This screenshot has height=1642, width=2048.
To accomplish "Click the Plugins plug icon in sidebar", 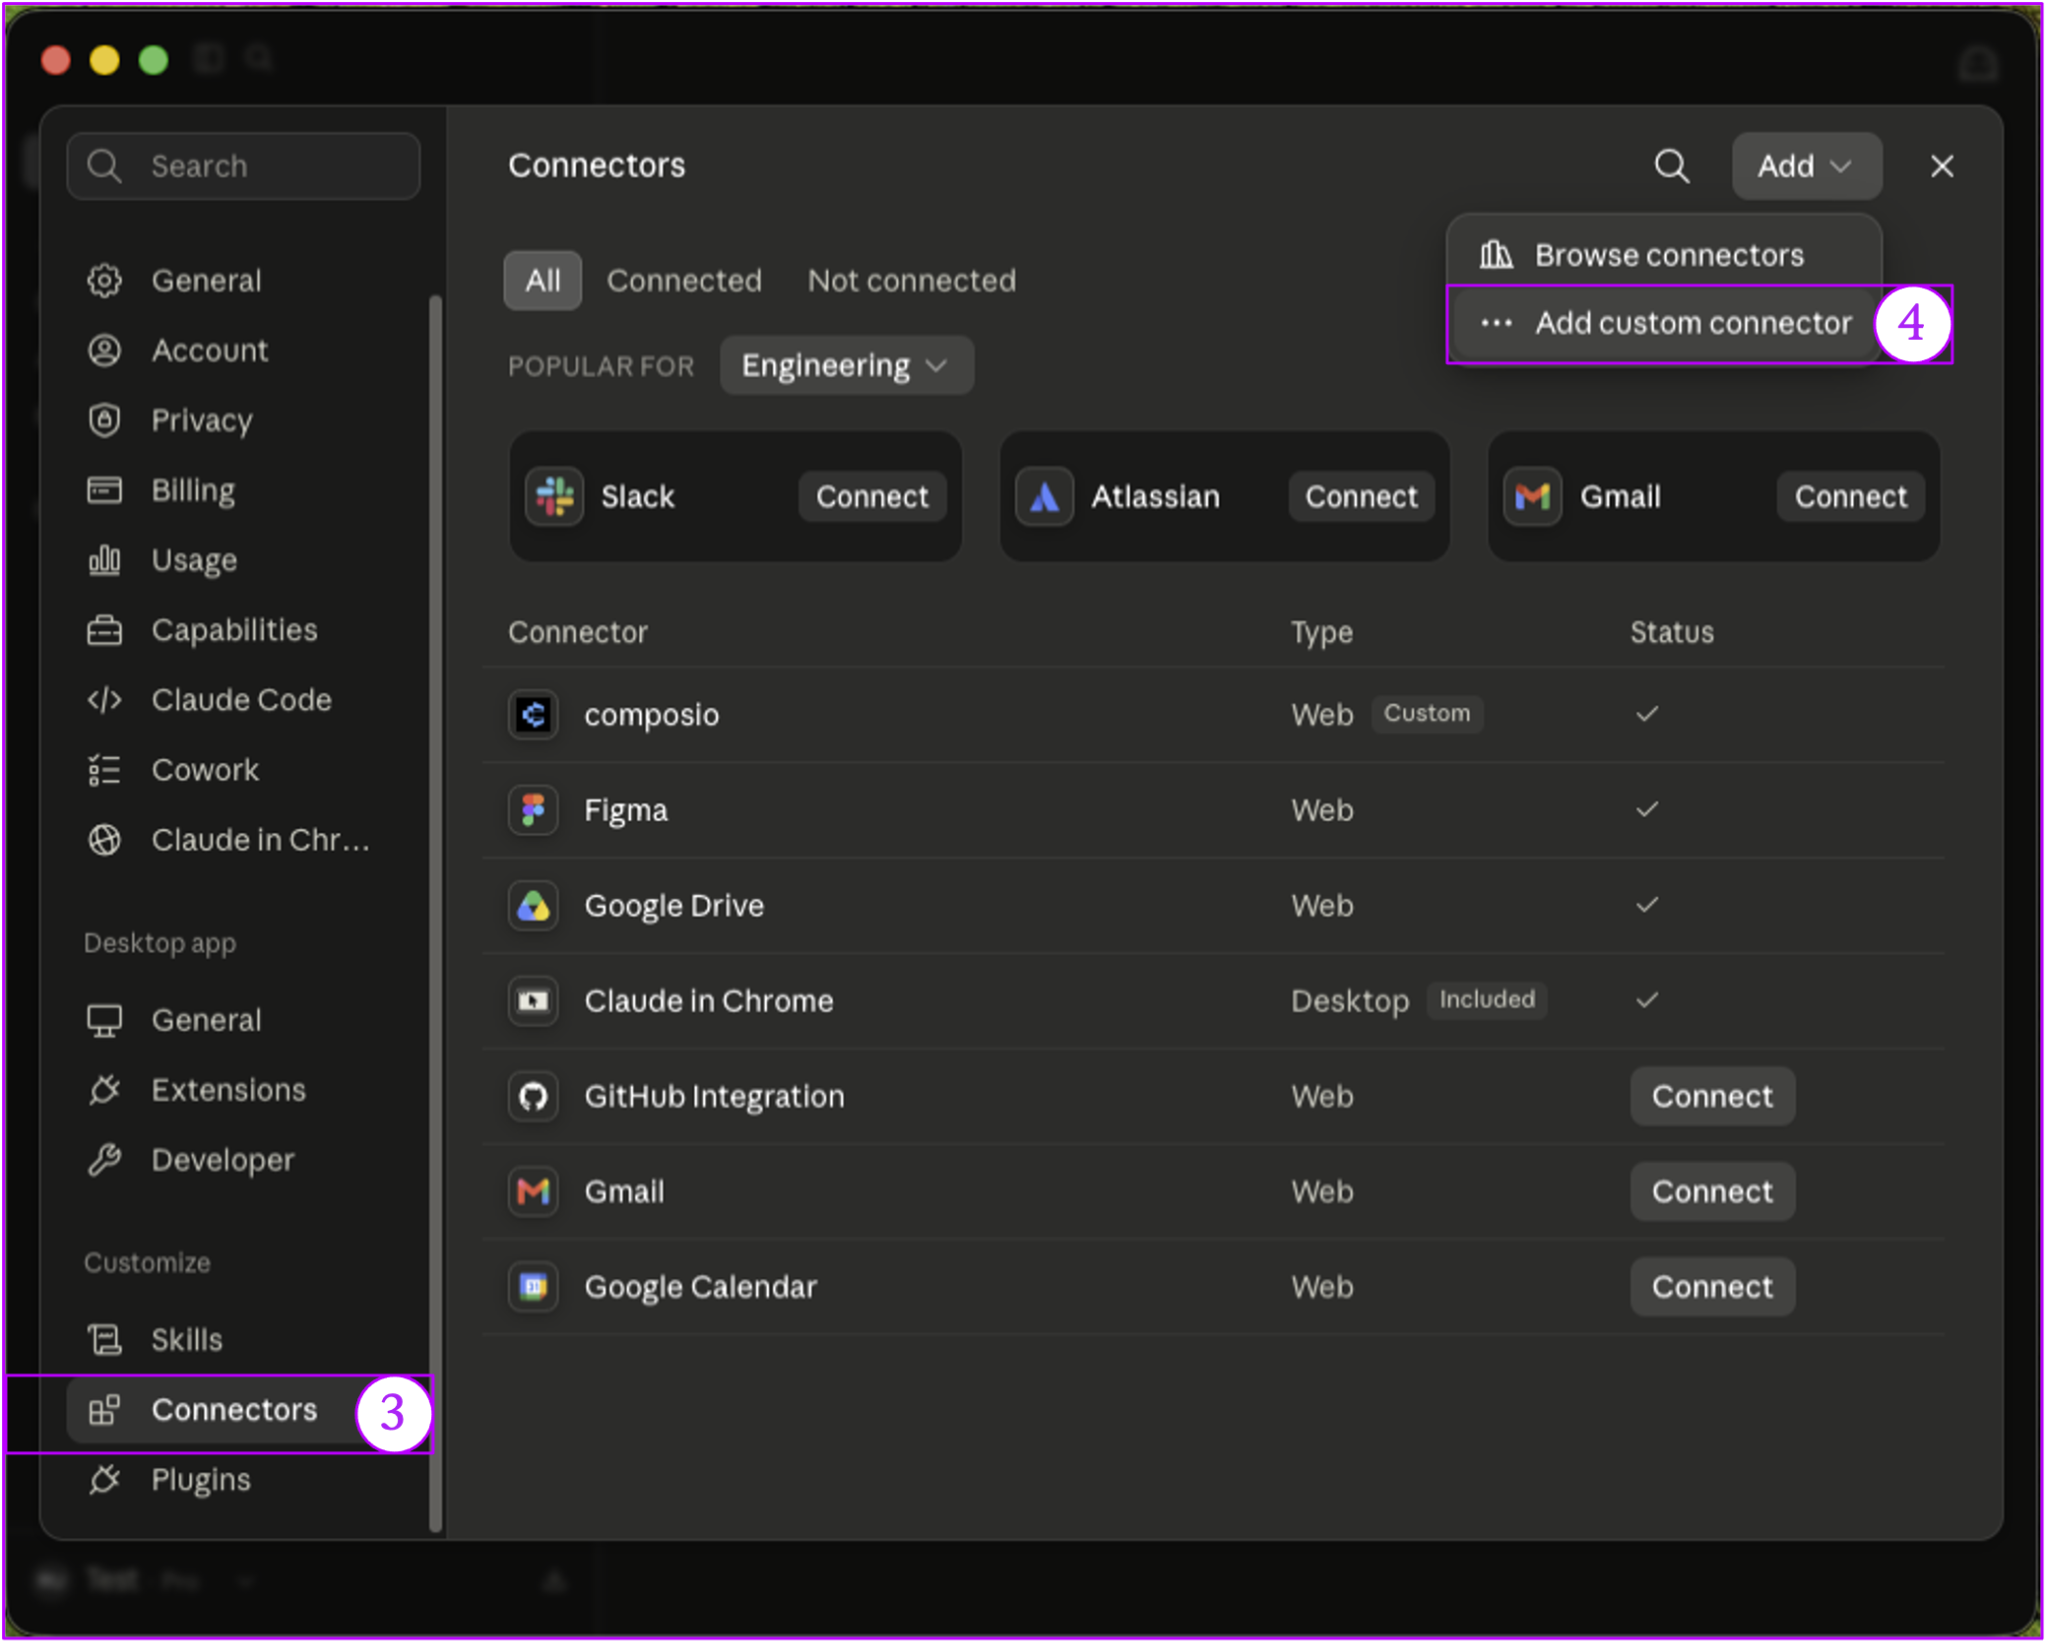I will [x=105, y=1479].
